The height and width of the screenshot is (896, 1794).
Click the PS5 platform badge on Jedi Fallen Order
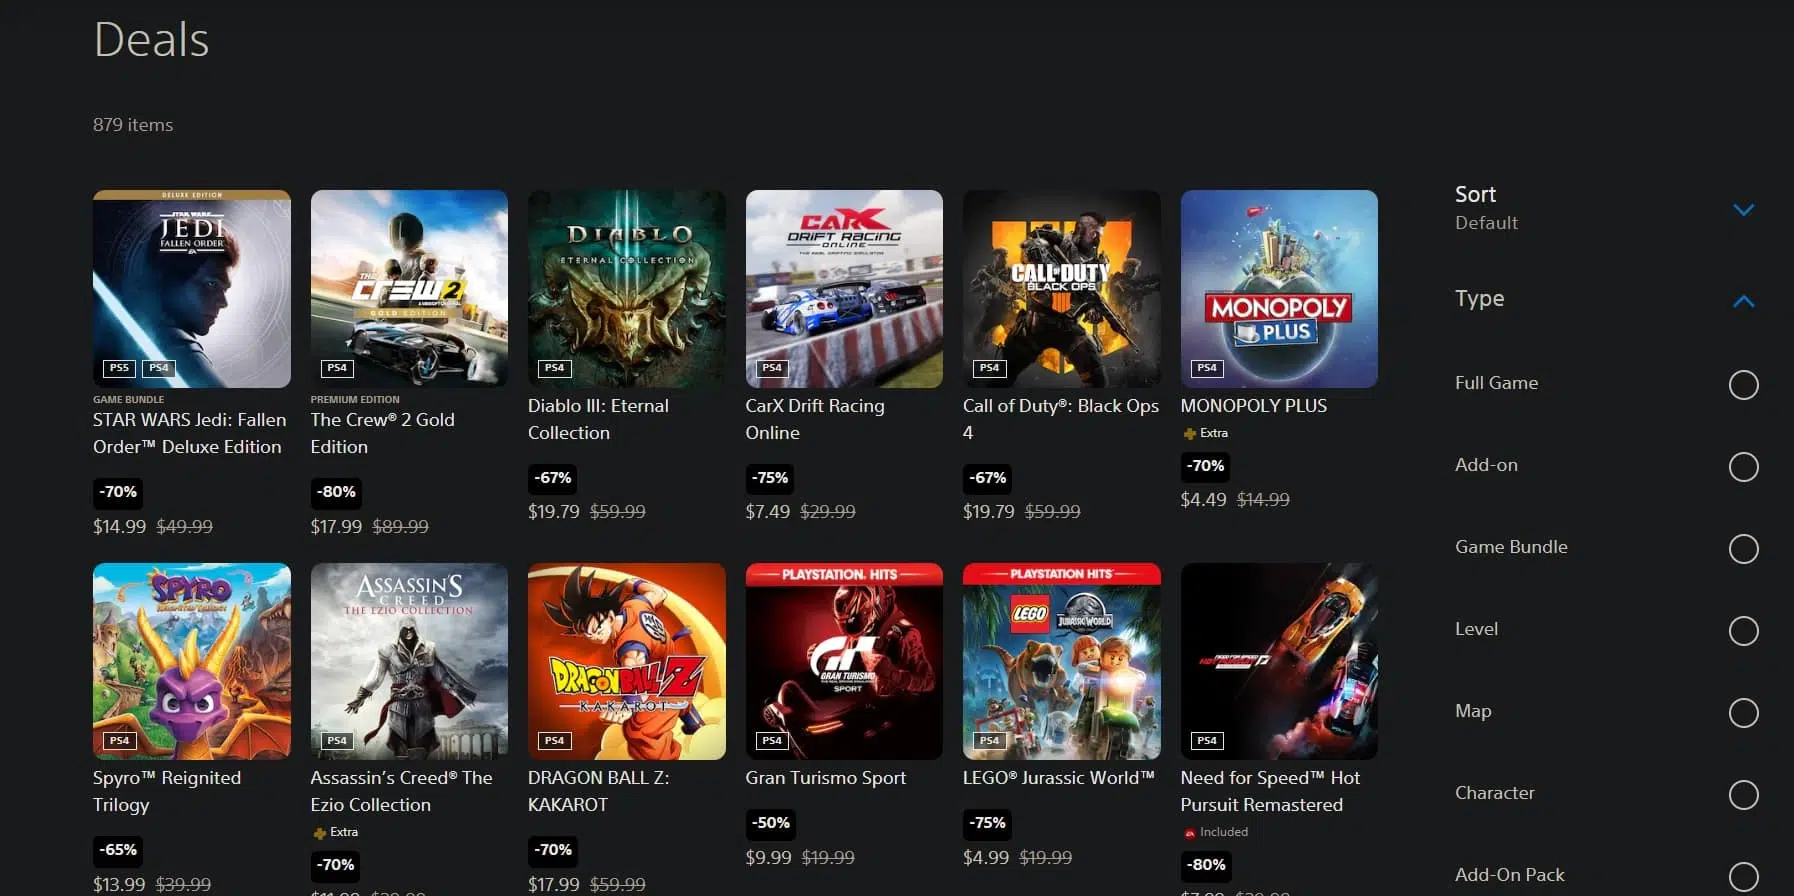[119, 368]
